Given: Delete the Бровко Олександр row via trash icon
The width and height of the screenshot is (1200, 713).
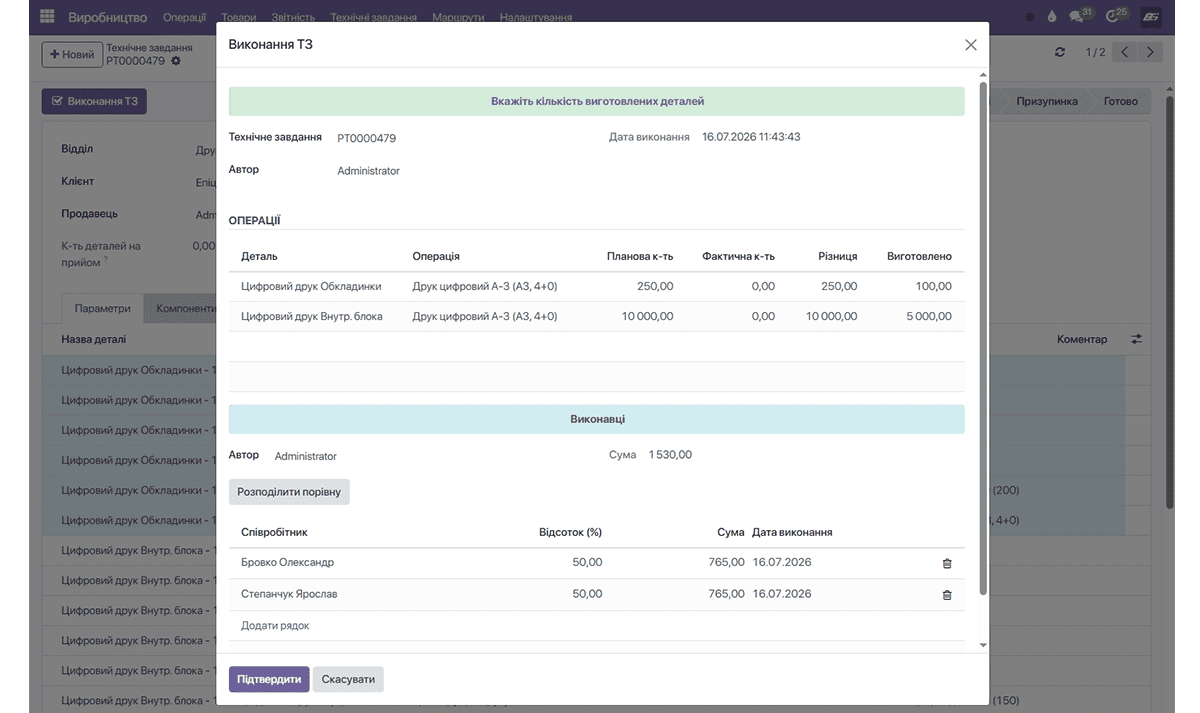Looking at the screenshot, I should [x=947, y=563].
